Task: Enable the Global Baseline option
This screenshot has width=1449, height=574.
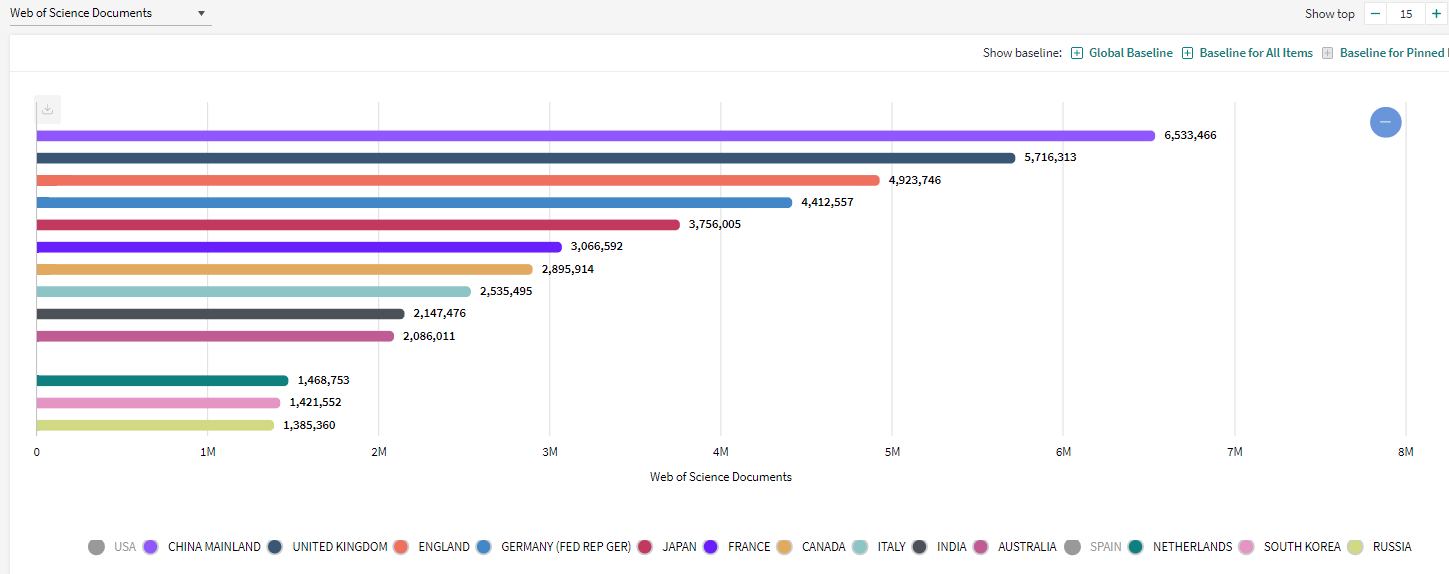Action: click(x=1122, y=53)
